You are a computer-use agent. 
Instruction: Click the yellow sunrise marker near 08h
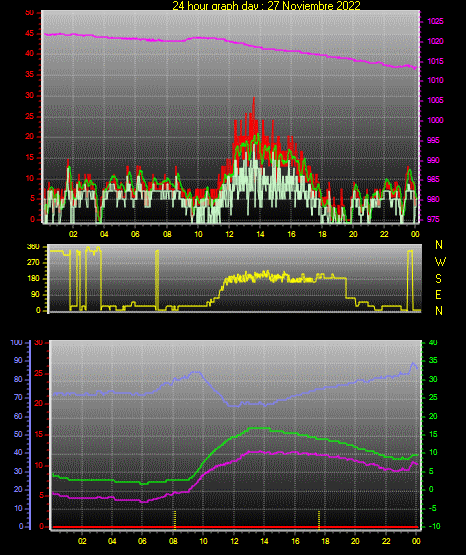click(174, 519)
